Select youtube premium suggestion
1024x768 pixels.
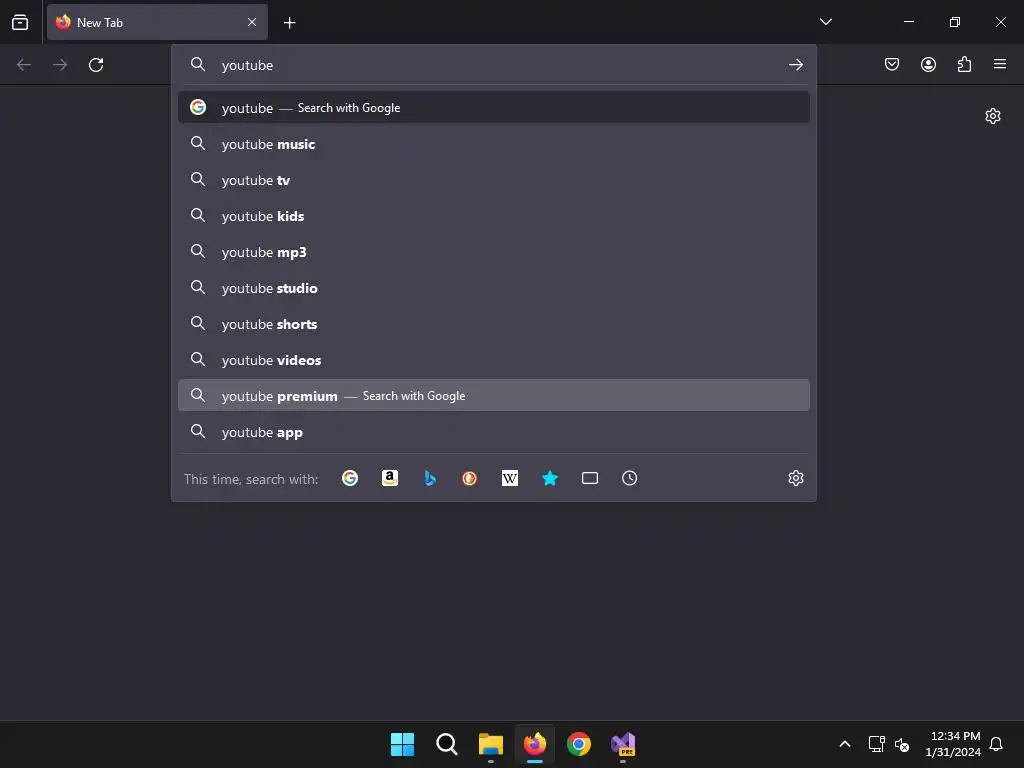494,395
